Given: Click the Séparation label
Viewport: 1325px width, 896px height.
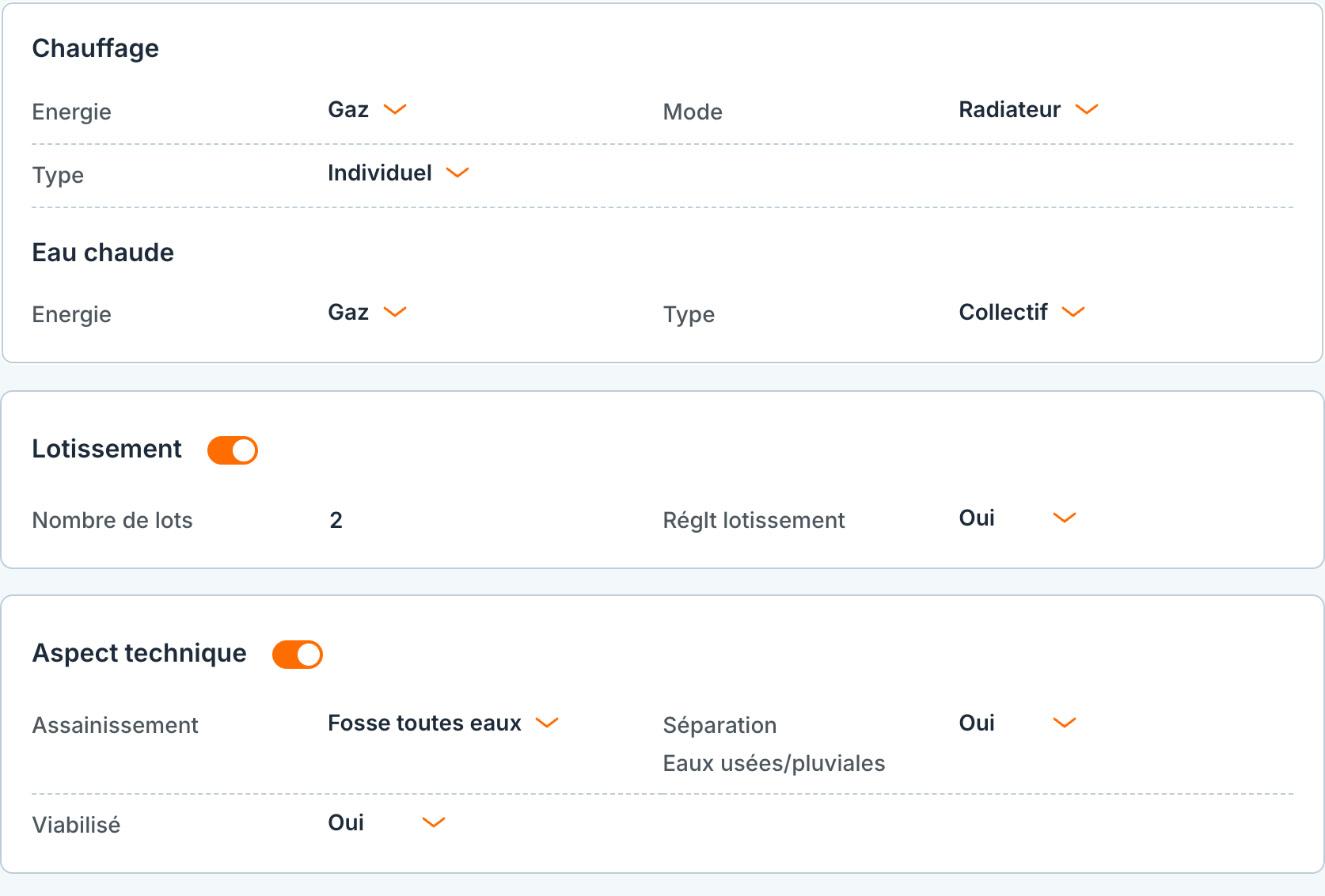Looking at the screenshot, I should pyautogui.click(x=720, y=725).
